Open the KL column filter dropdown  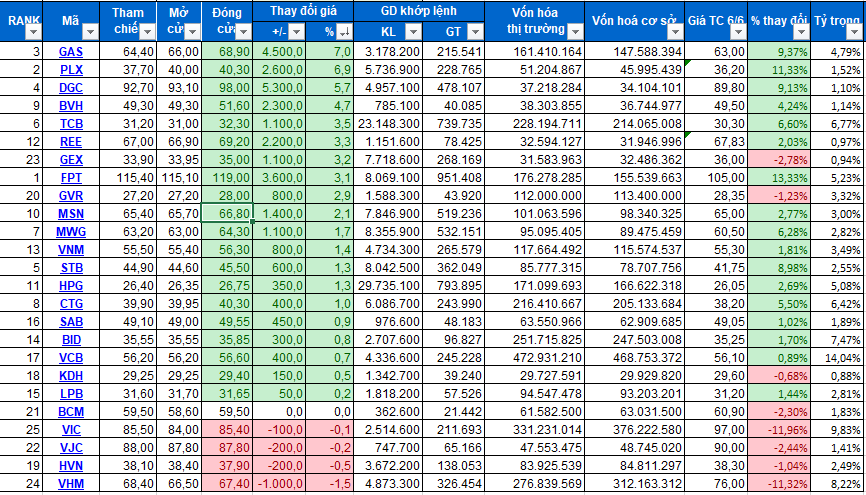pyautogui.click(x=413, y=33)
